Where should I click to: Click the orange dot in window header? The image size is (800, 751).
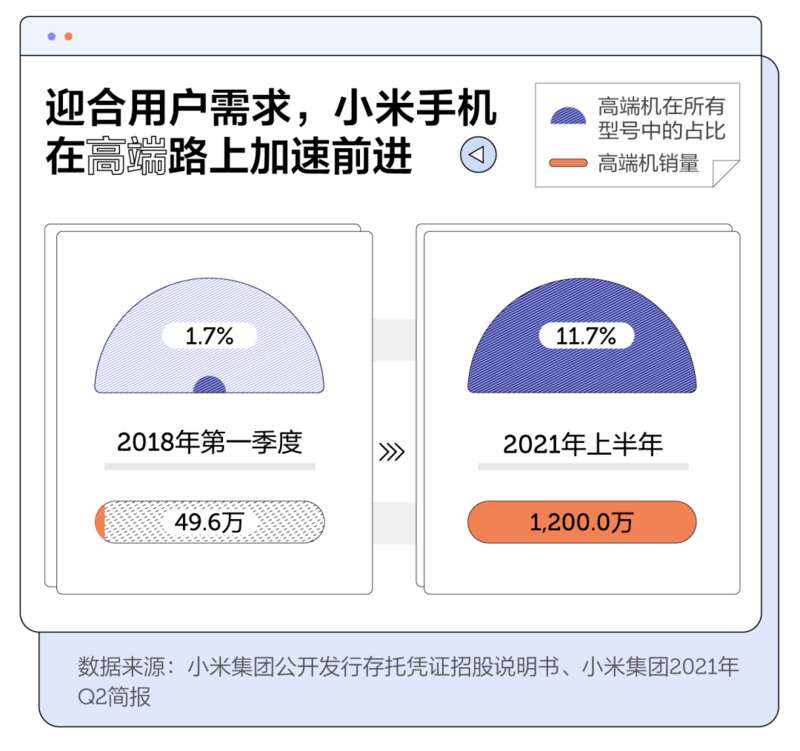pyautogui.click(x=68, y=36)
